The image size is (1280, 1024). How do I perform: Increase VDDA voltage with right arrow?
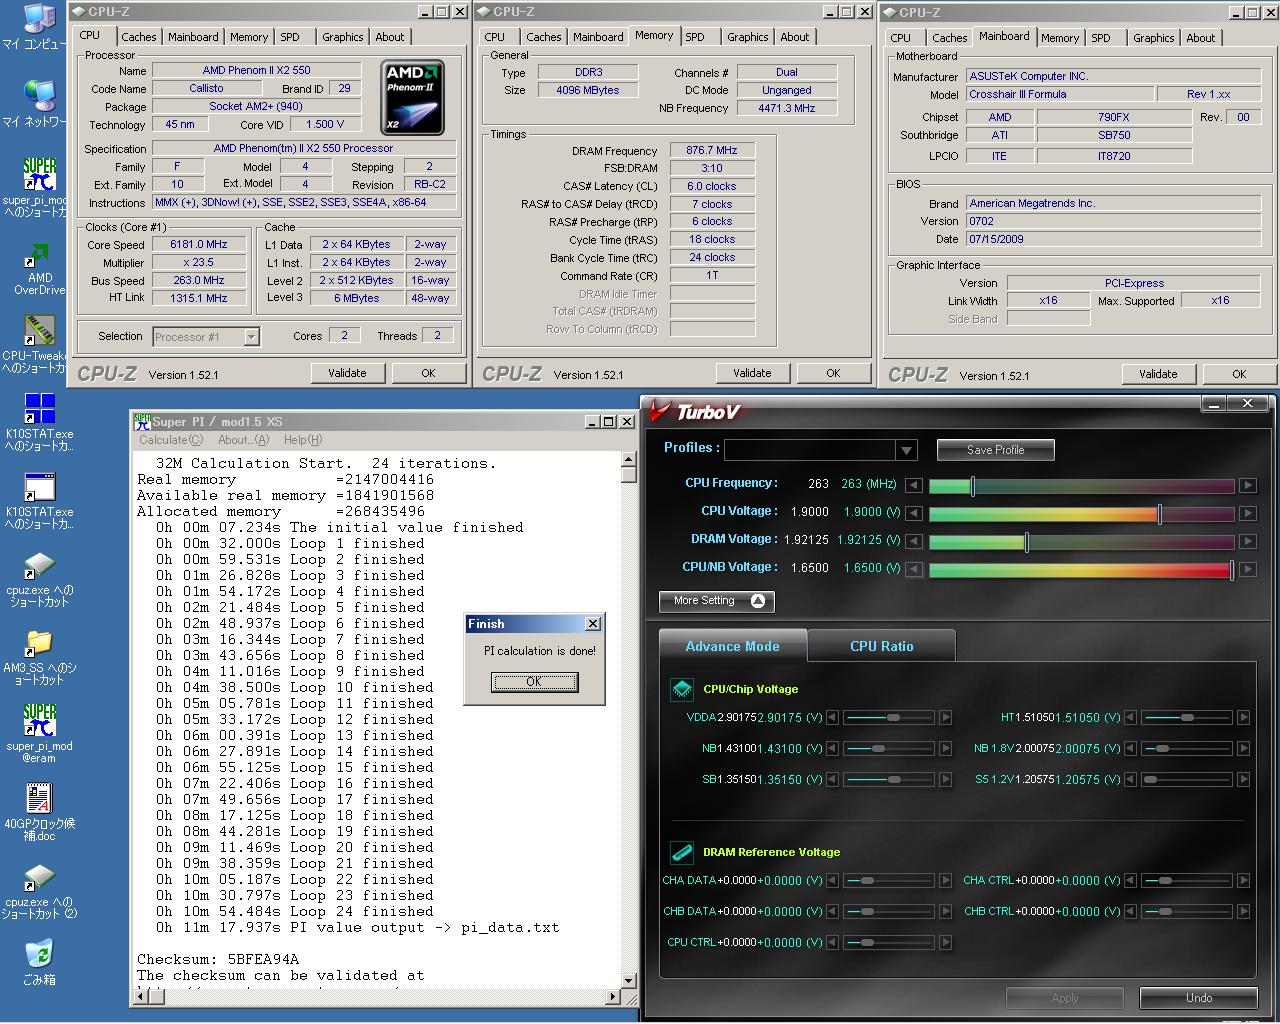point(945,717)
